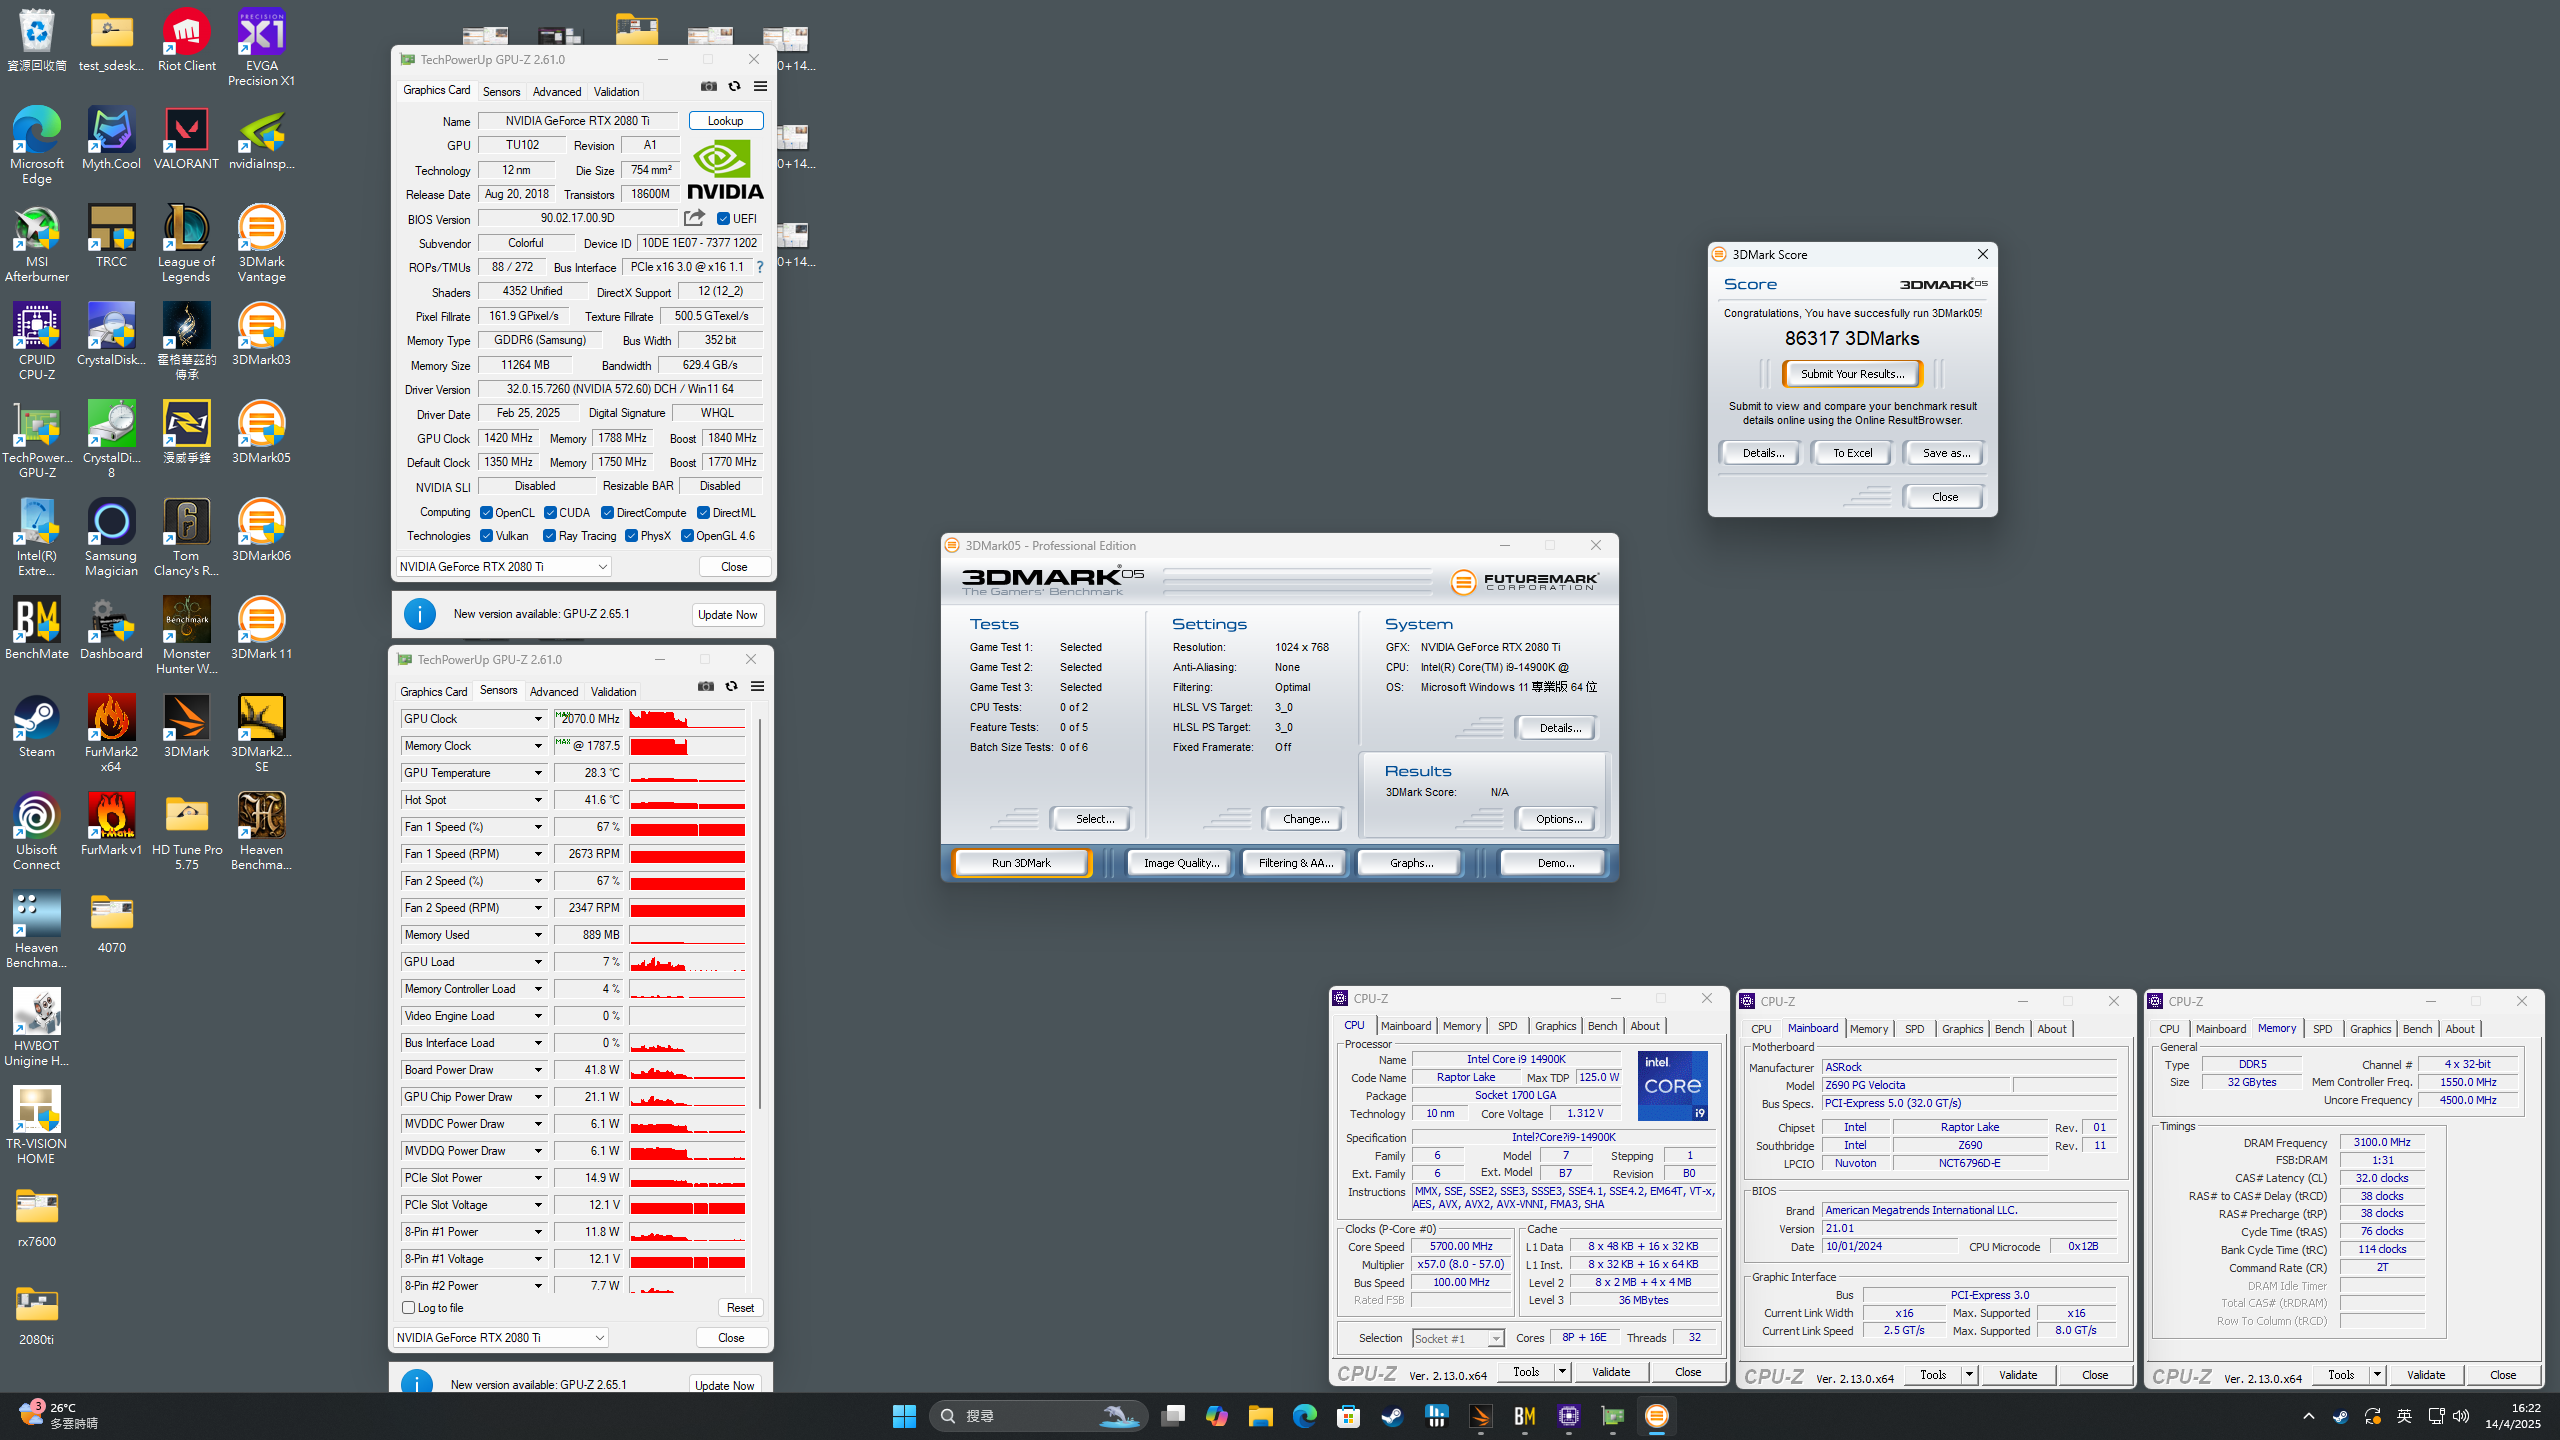Click BIOS export share icon in GPU-Z
The width and height of the screenshot is (2560, 1440).
[694, 218]
